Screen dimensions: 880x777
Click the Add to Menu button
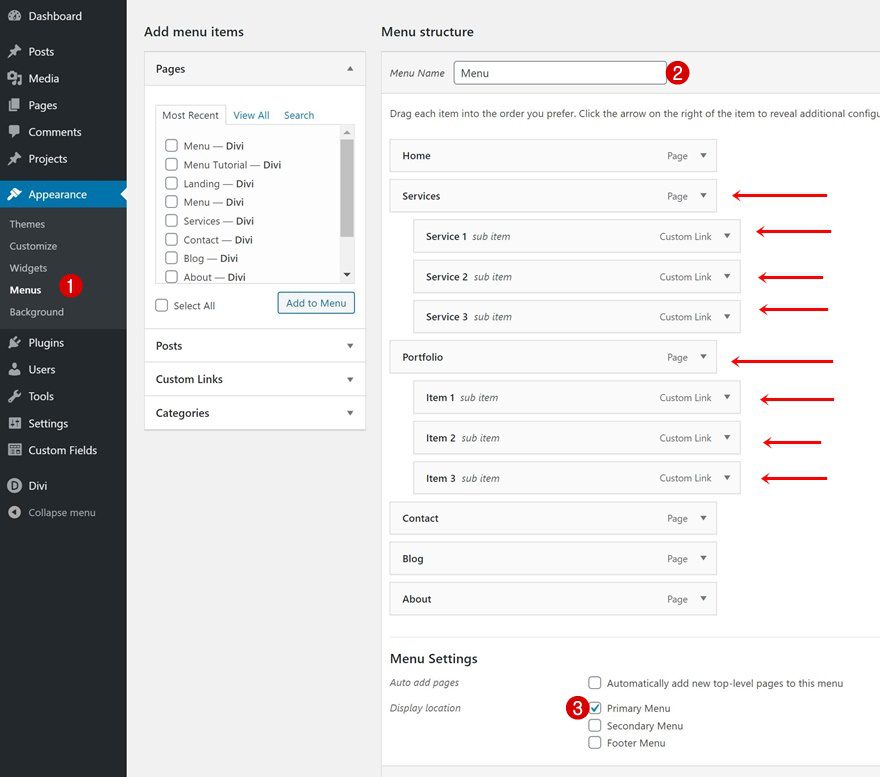coord(315,303)
